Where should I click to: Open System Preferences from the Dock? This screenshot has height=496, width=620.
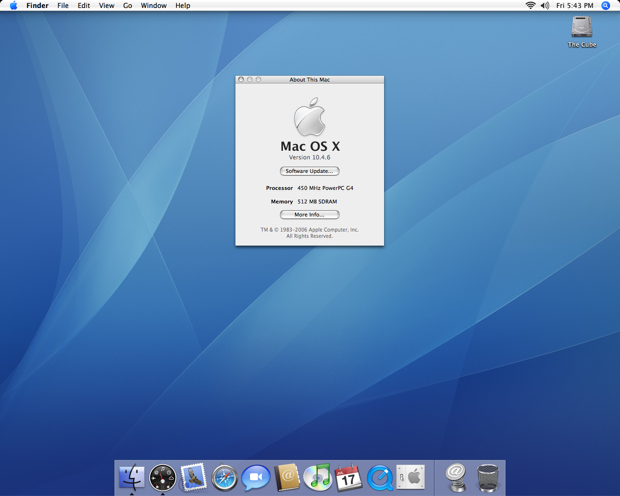point(410,477)
